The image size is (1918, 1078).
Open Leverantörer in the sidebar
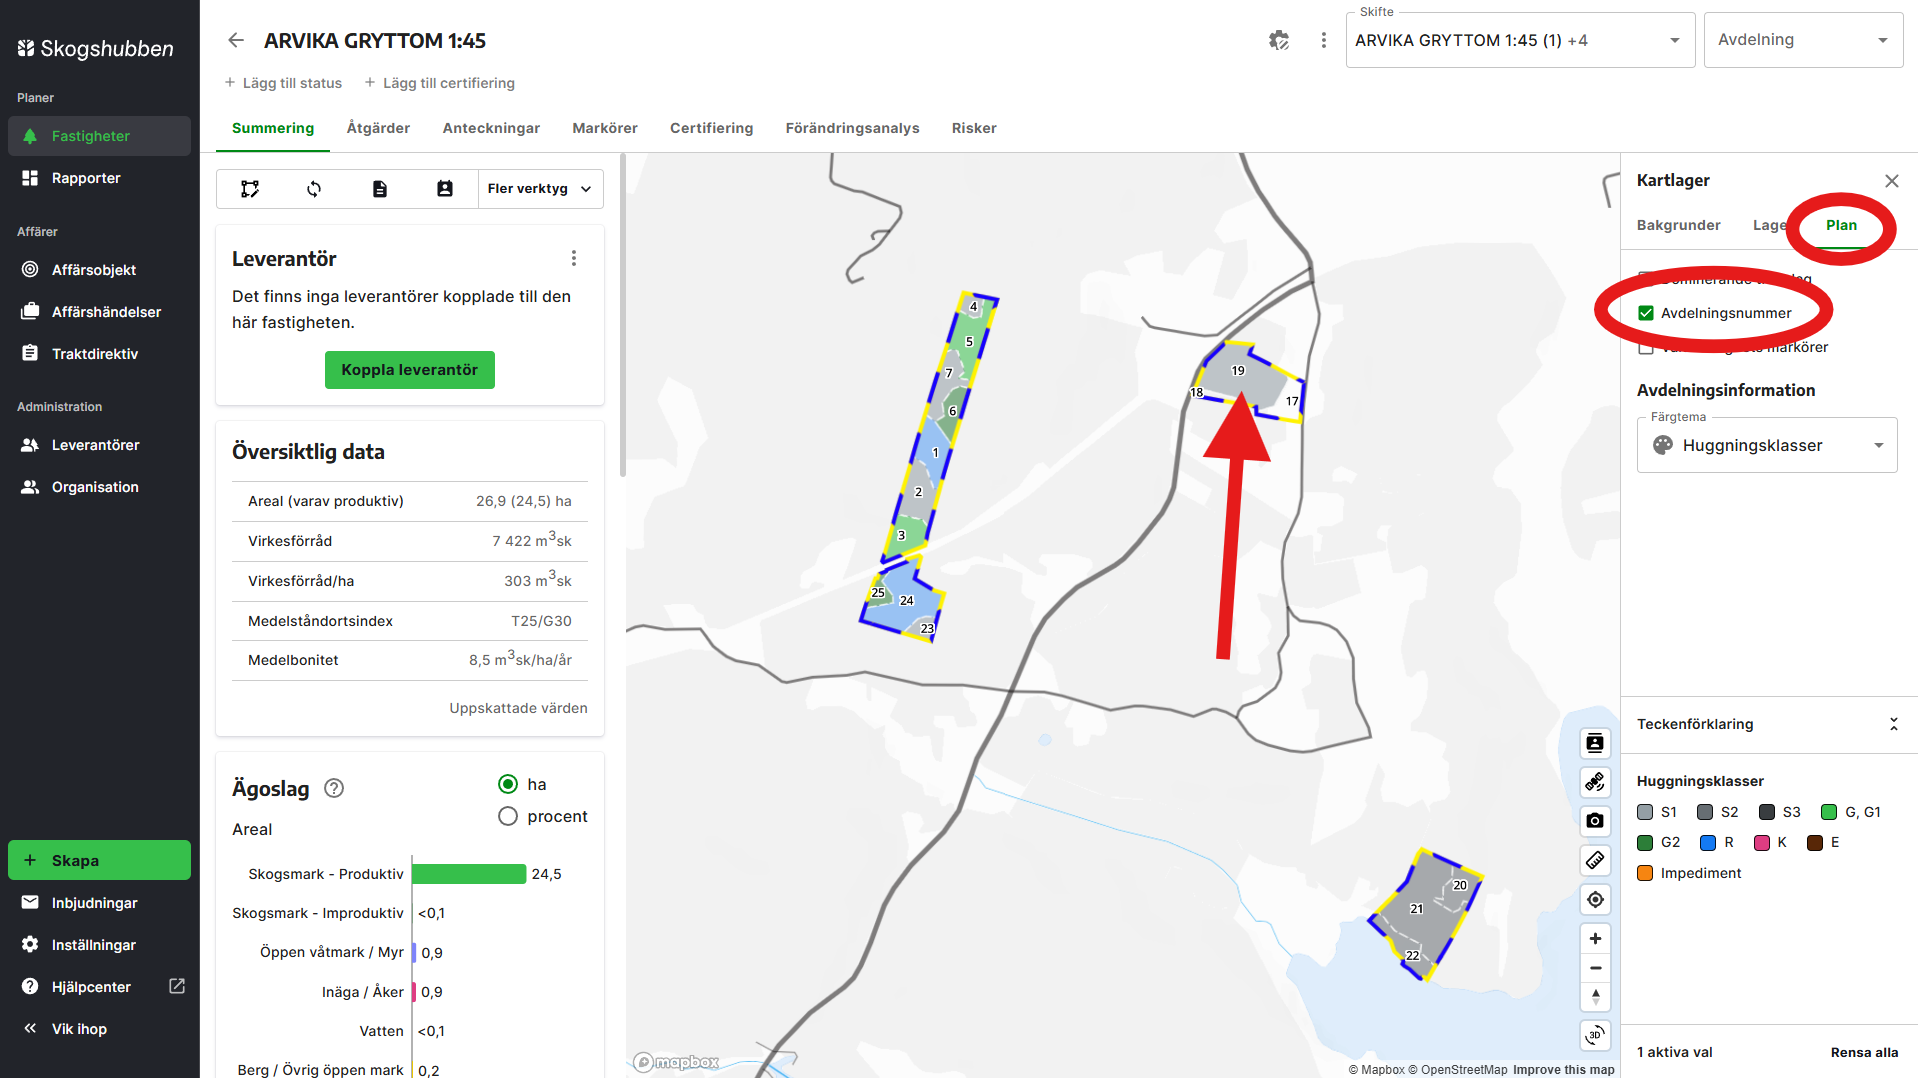pyautogui.click(x=99, y=445)
